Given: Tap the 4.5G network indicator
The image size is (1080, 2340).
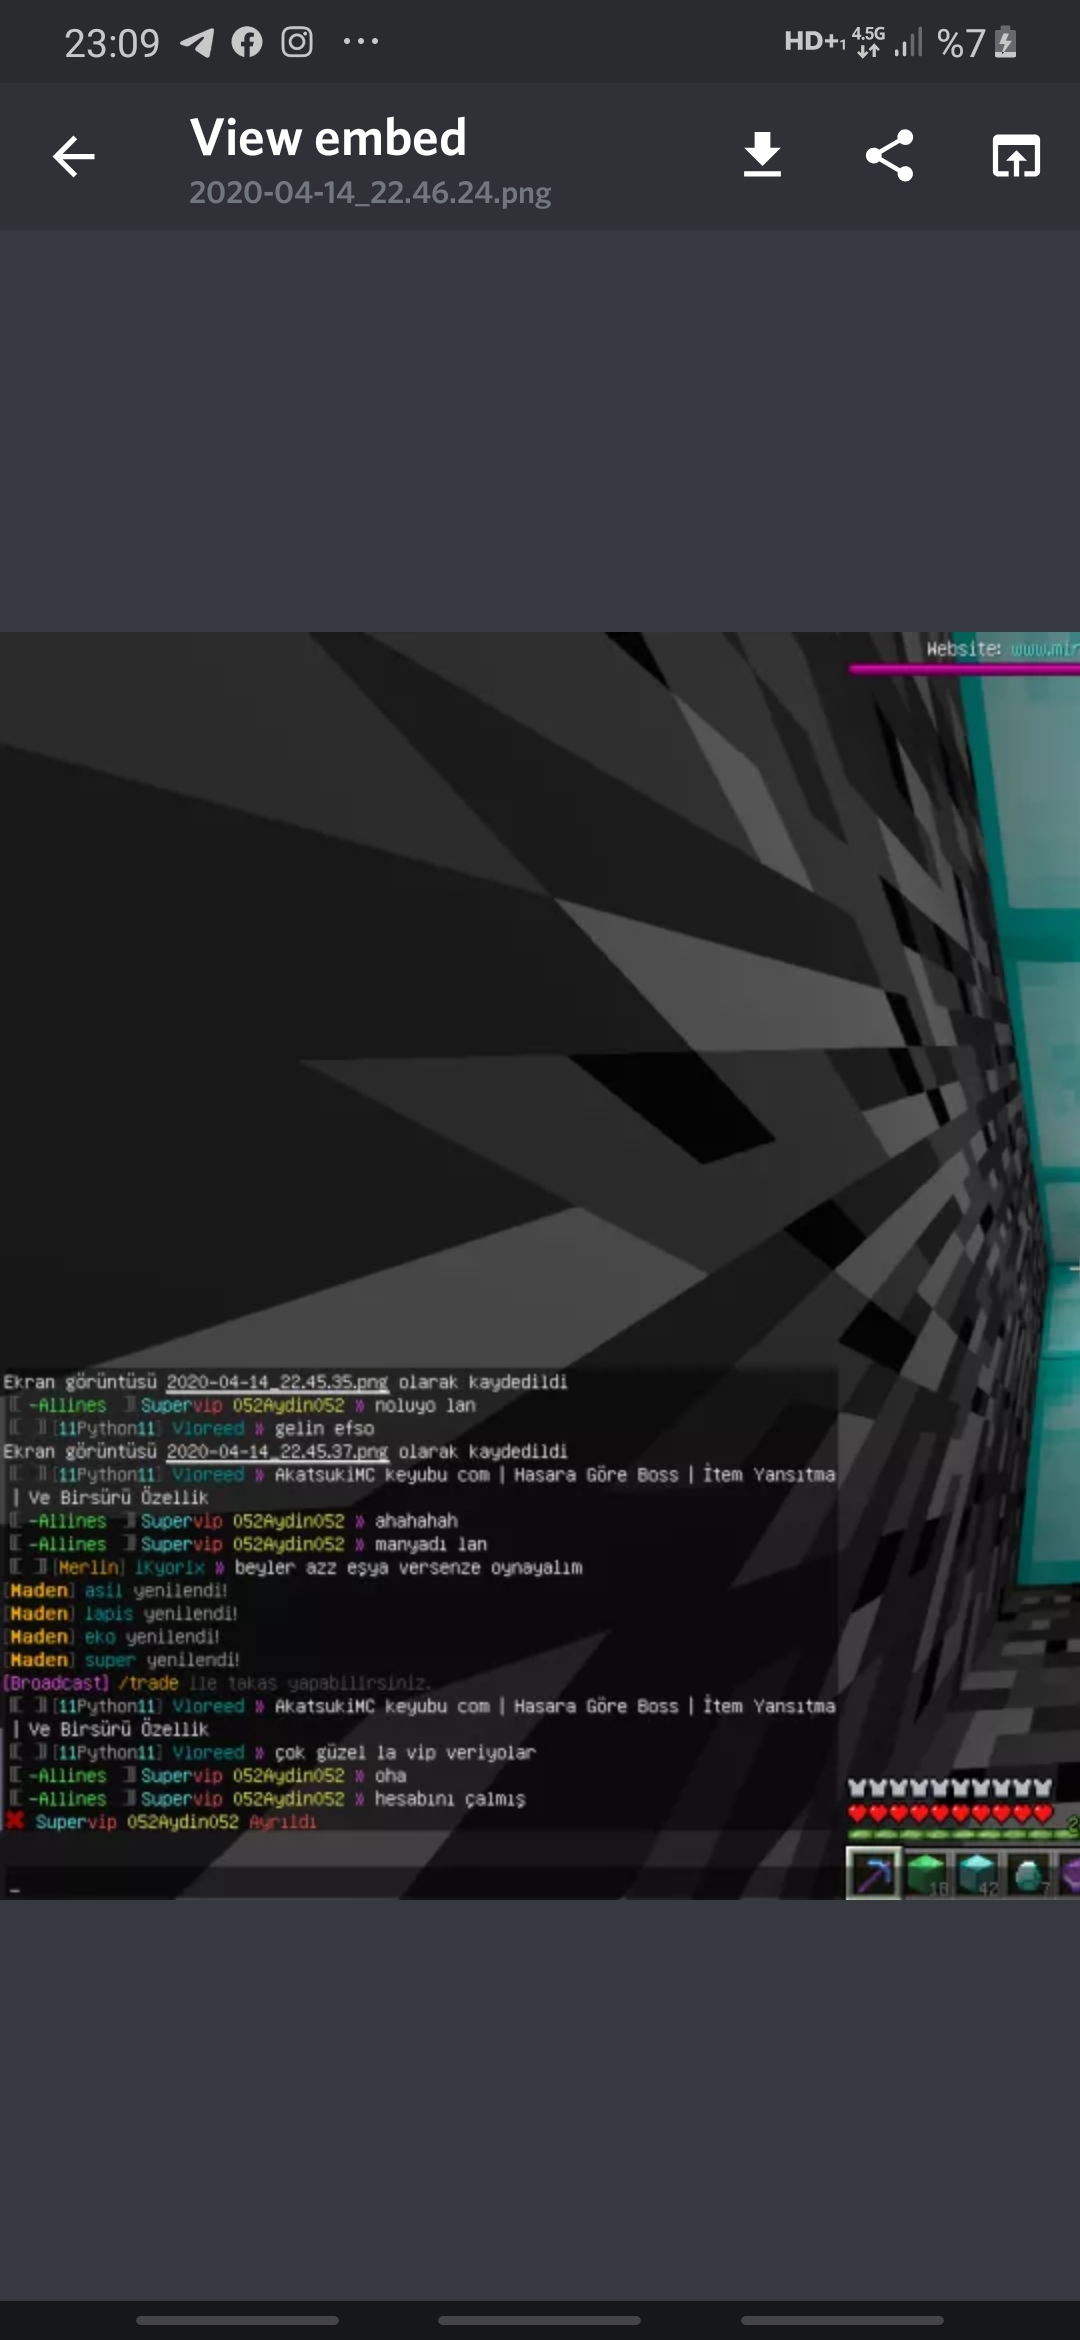Looking at the screenshot, I should coord(868,42).
